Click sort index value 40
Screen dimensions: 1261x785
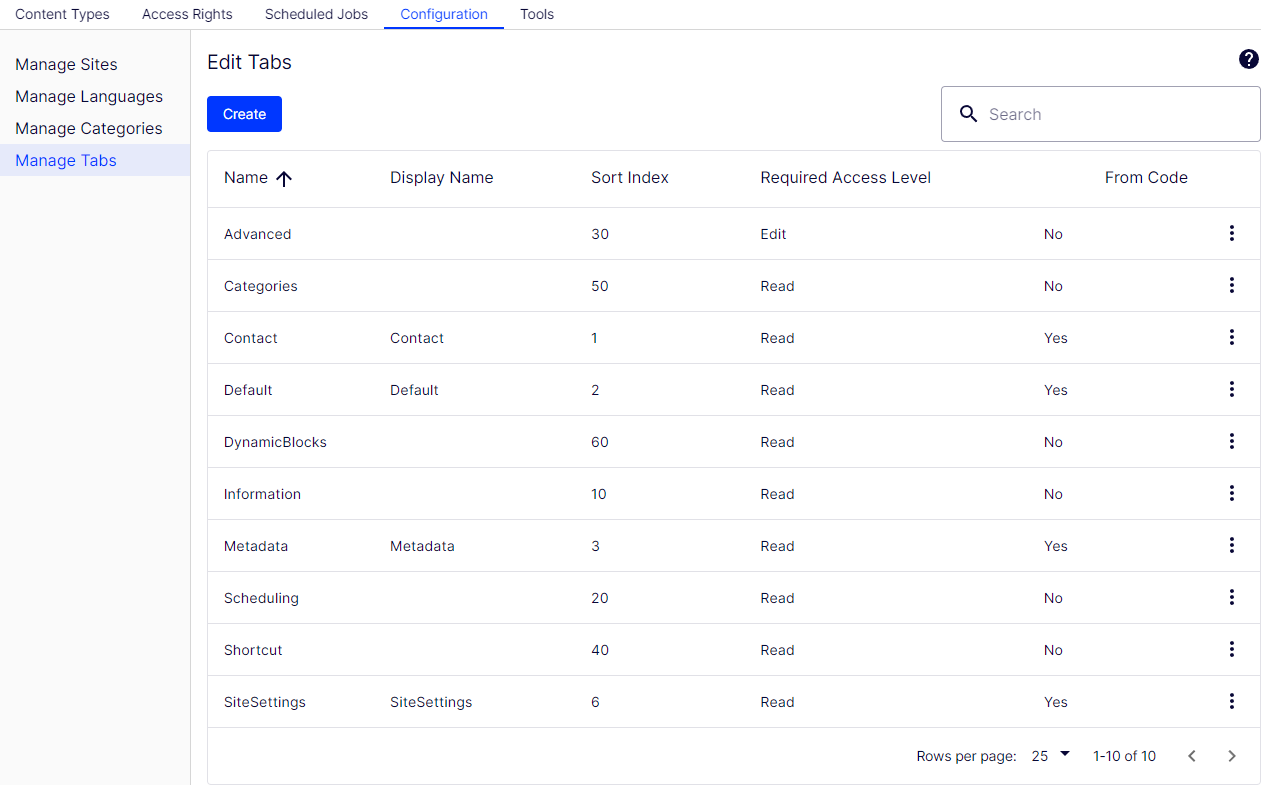coord(600,650)
